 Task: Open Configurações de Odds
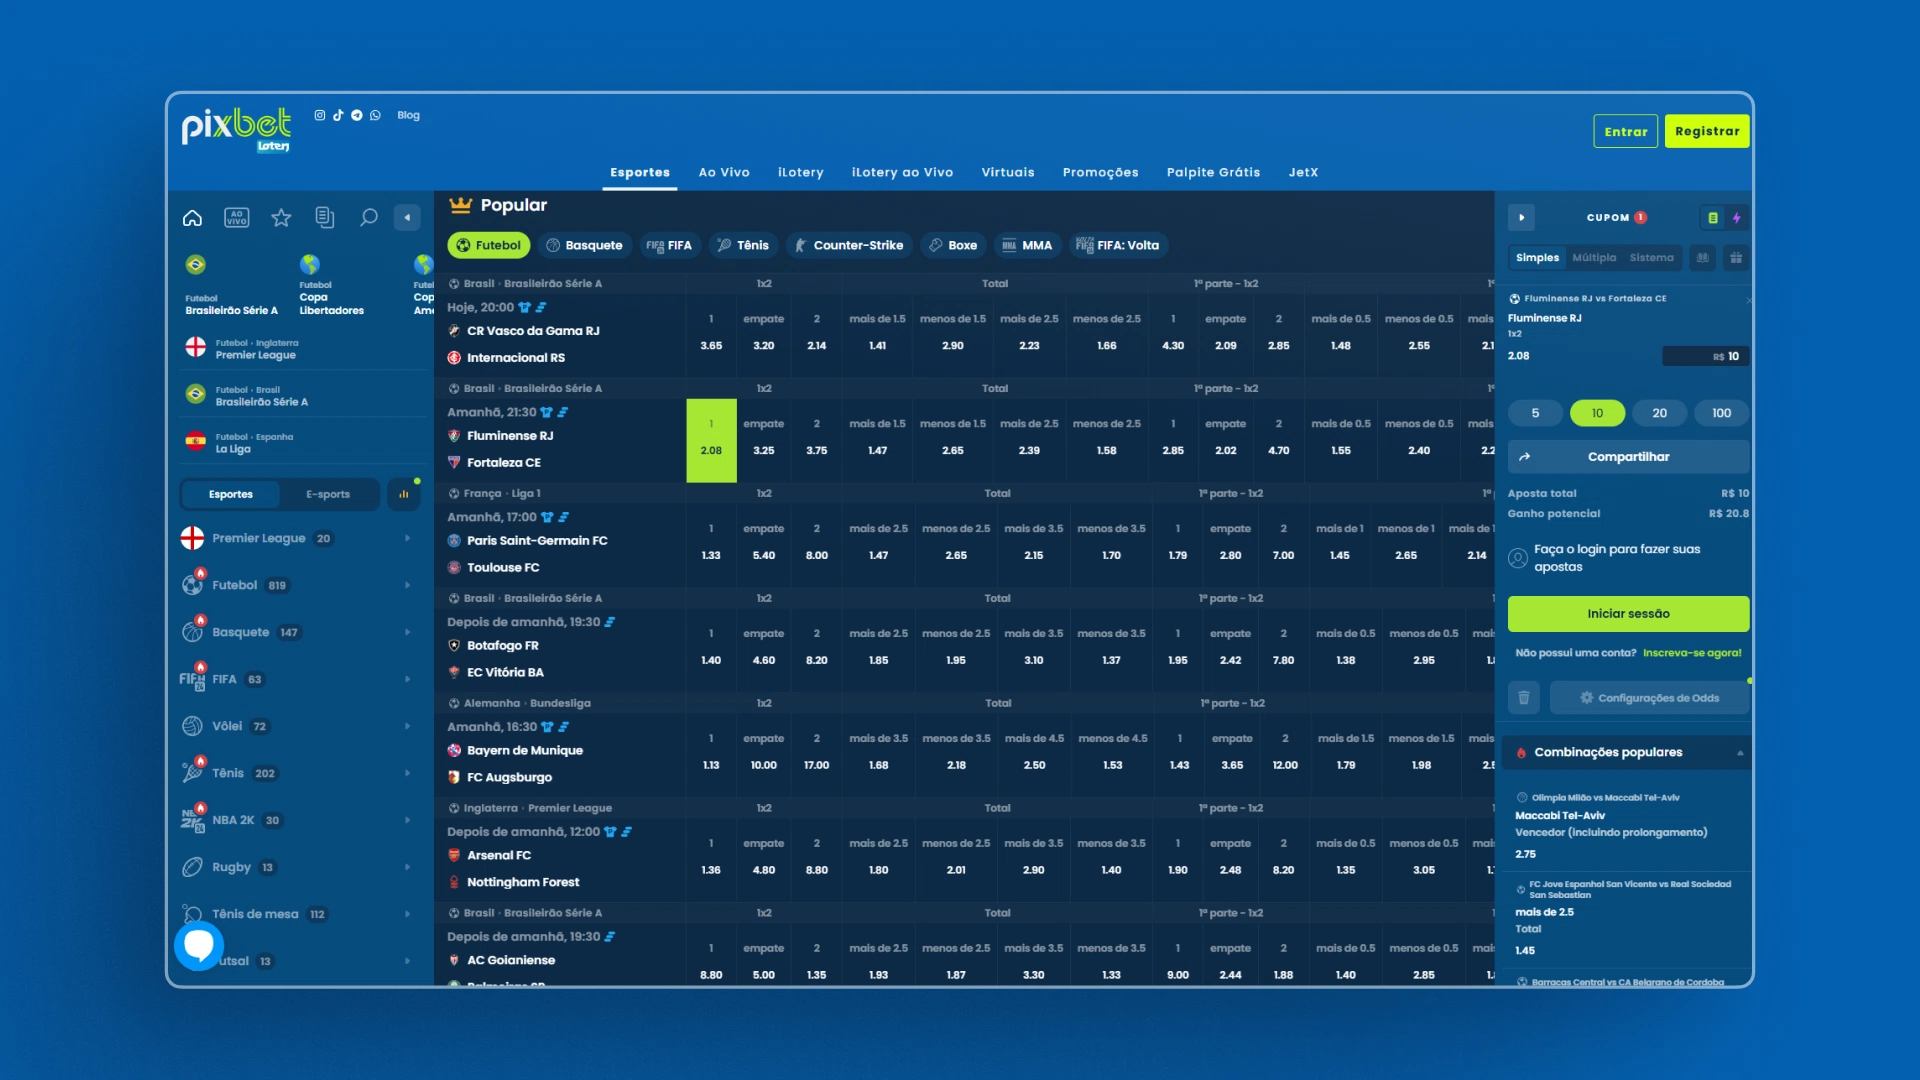1649,698
